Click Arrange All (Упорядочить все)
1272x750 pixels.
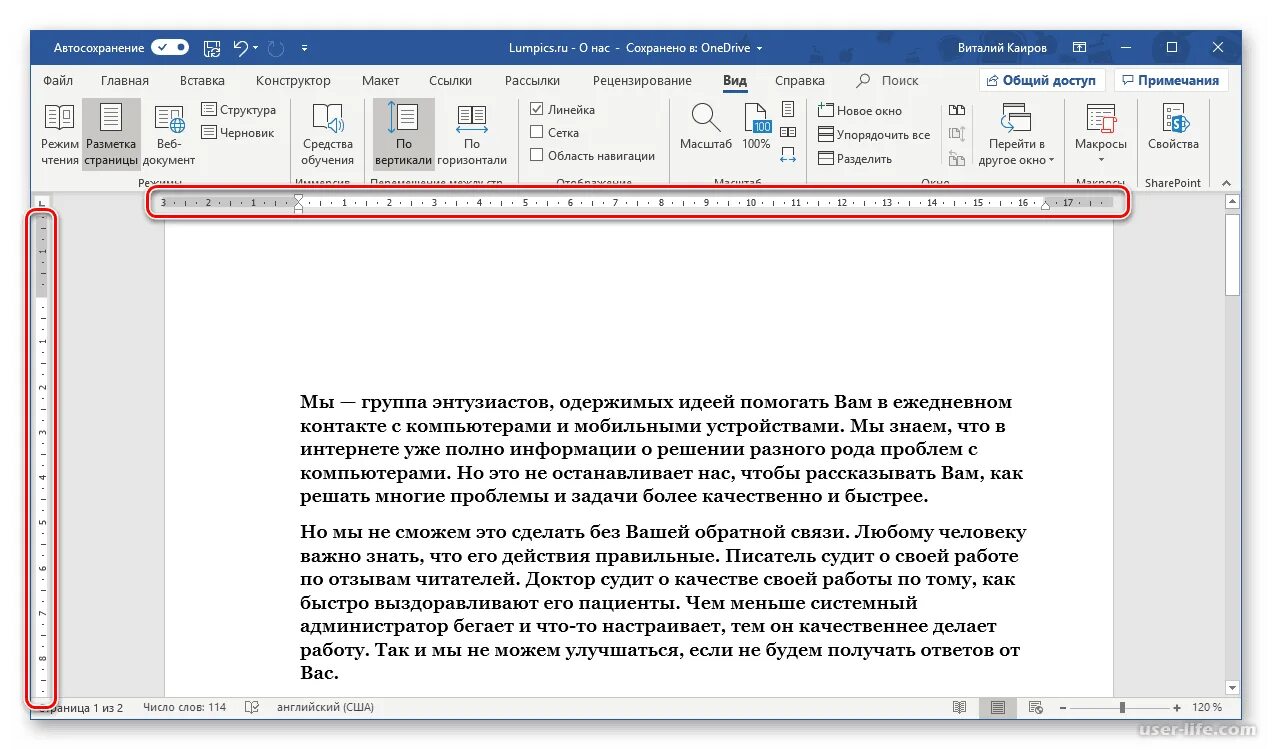[x=873, y=134]
